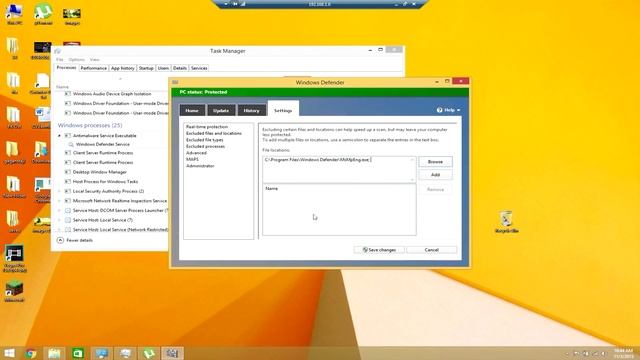Select the Advanced settings category
This screenshot has height=360, width=640.
pyautogui.click(x=196, y=153)
